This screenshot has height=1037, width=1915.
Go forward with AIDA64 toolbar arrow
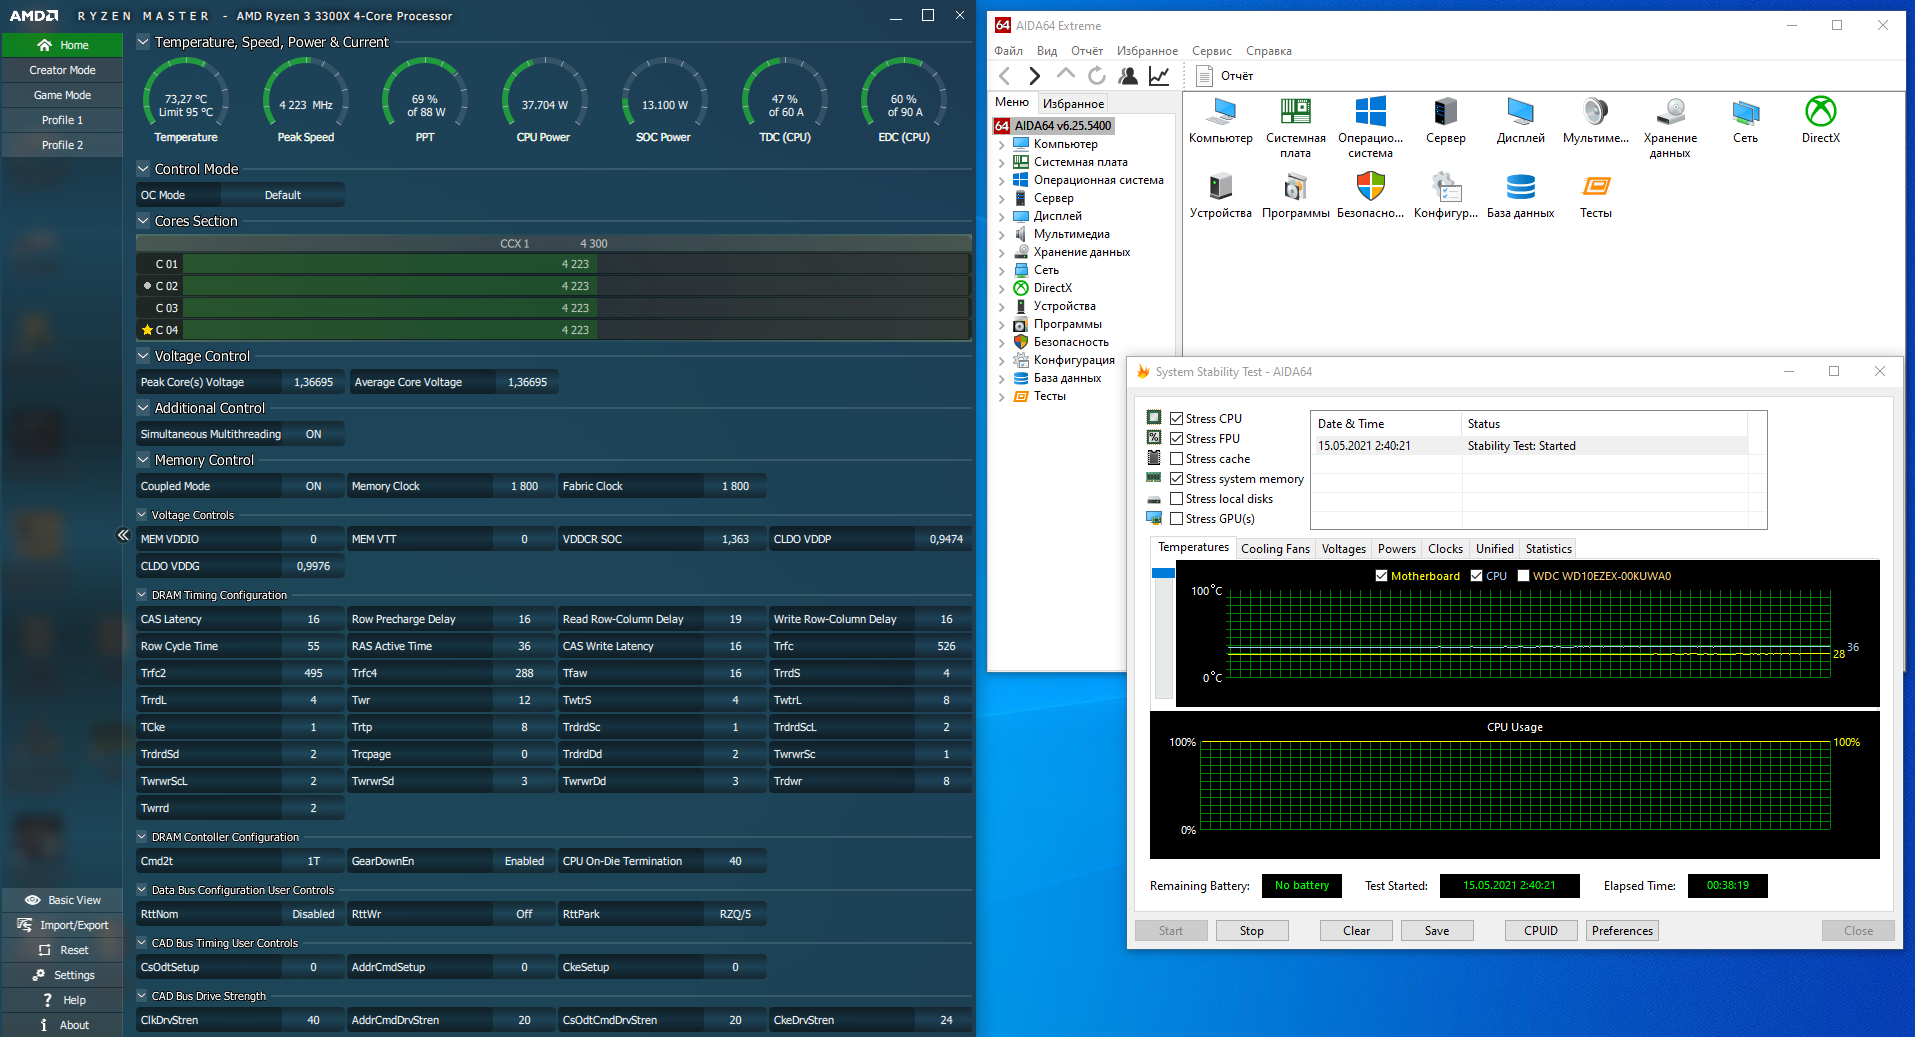[x=1034, y=76]
